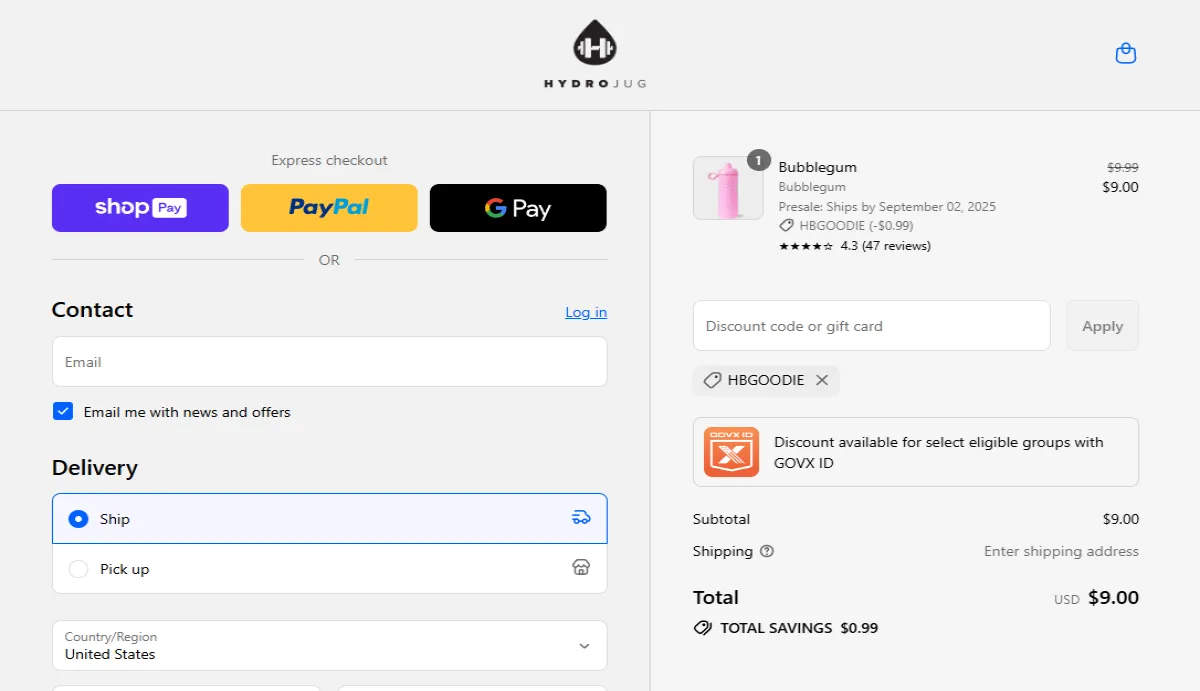
Task: Click the GOVX ID logo icon
Action: click(731, 452)
